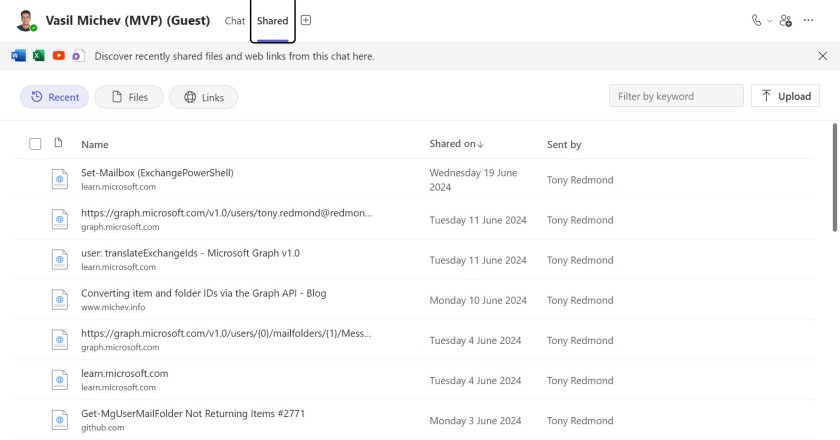Dismiss the discover shared files banner
The height and width of the screenshot is (440, 840).
click(x=823, y=56)
